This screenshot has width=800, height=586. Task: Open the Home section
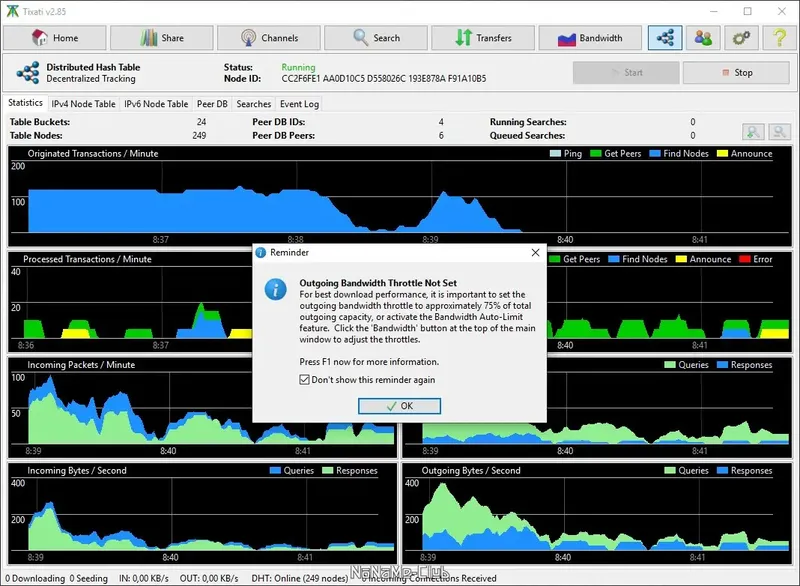tap(55, 38)
